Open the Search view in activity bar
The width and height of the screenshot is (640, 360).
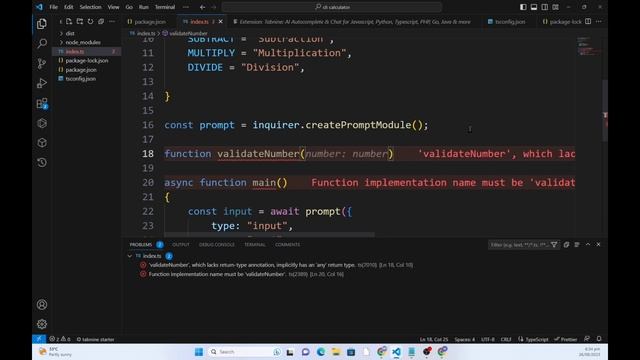pos(42,43)
